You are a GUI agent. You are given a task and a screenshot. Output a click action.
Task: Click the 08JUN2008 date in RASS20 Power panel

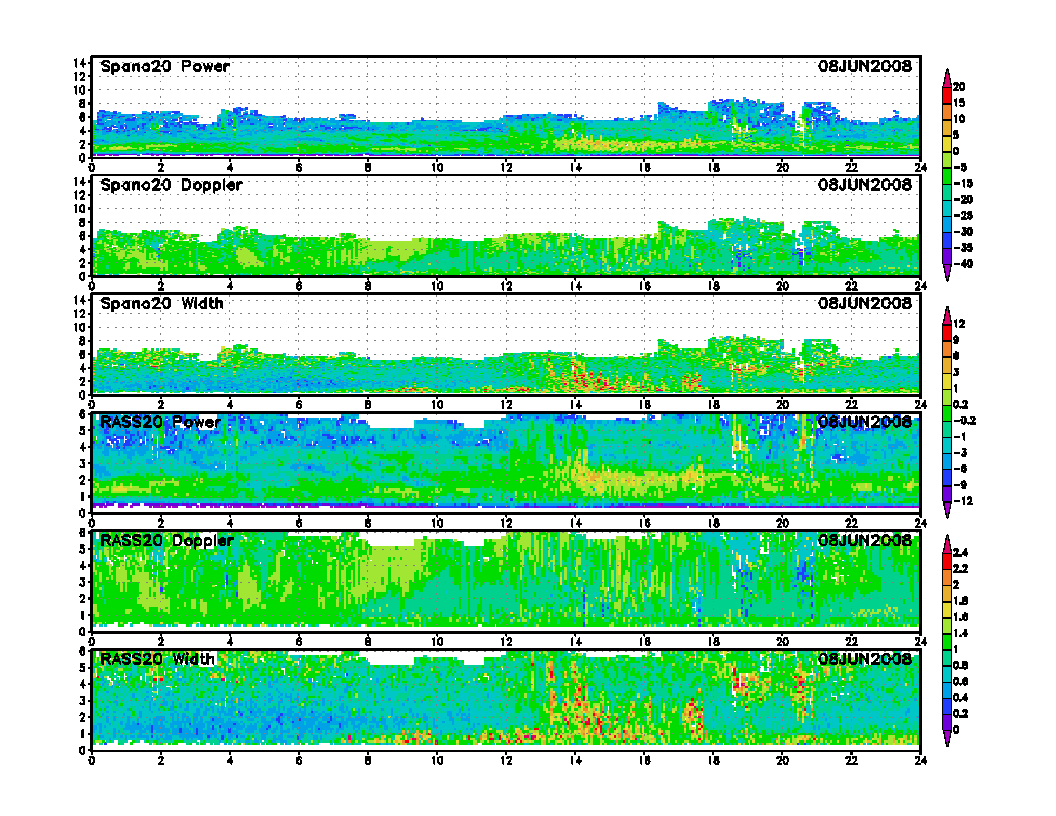click(x=865, y=422)
